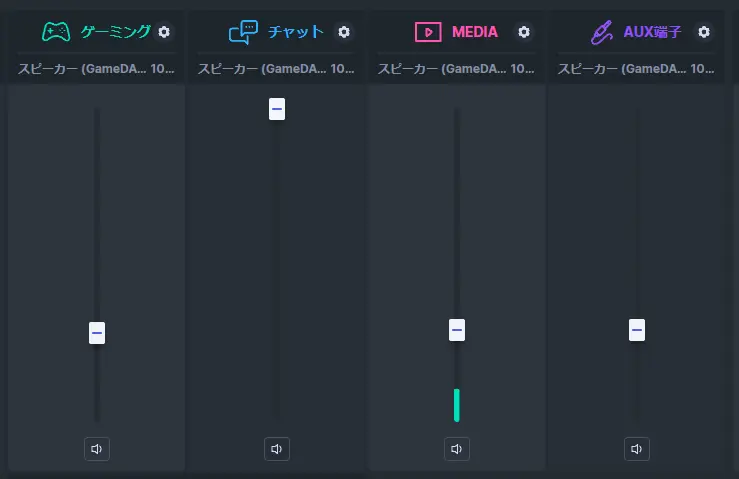Mute the チャット channel
The width and height of the screenshot is (739, 479).
277,449
